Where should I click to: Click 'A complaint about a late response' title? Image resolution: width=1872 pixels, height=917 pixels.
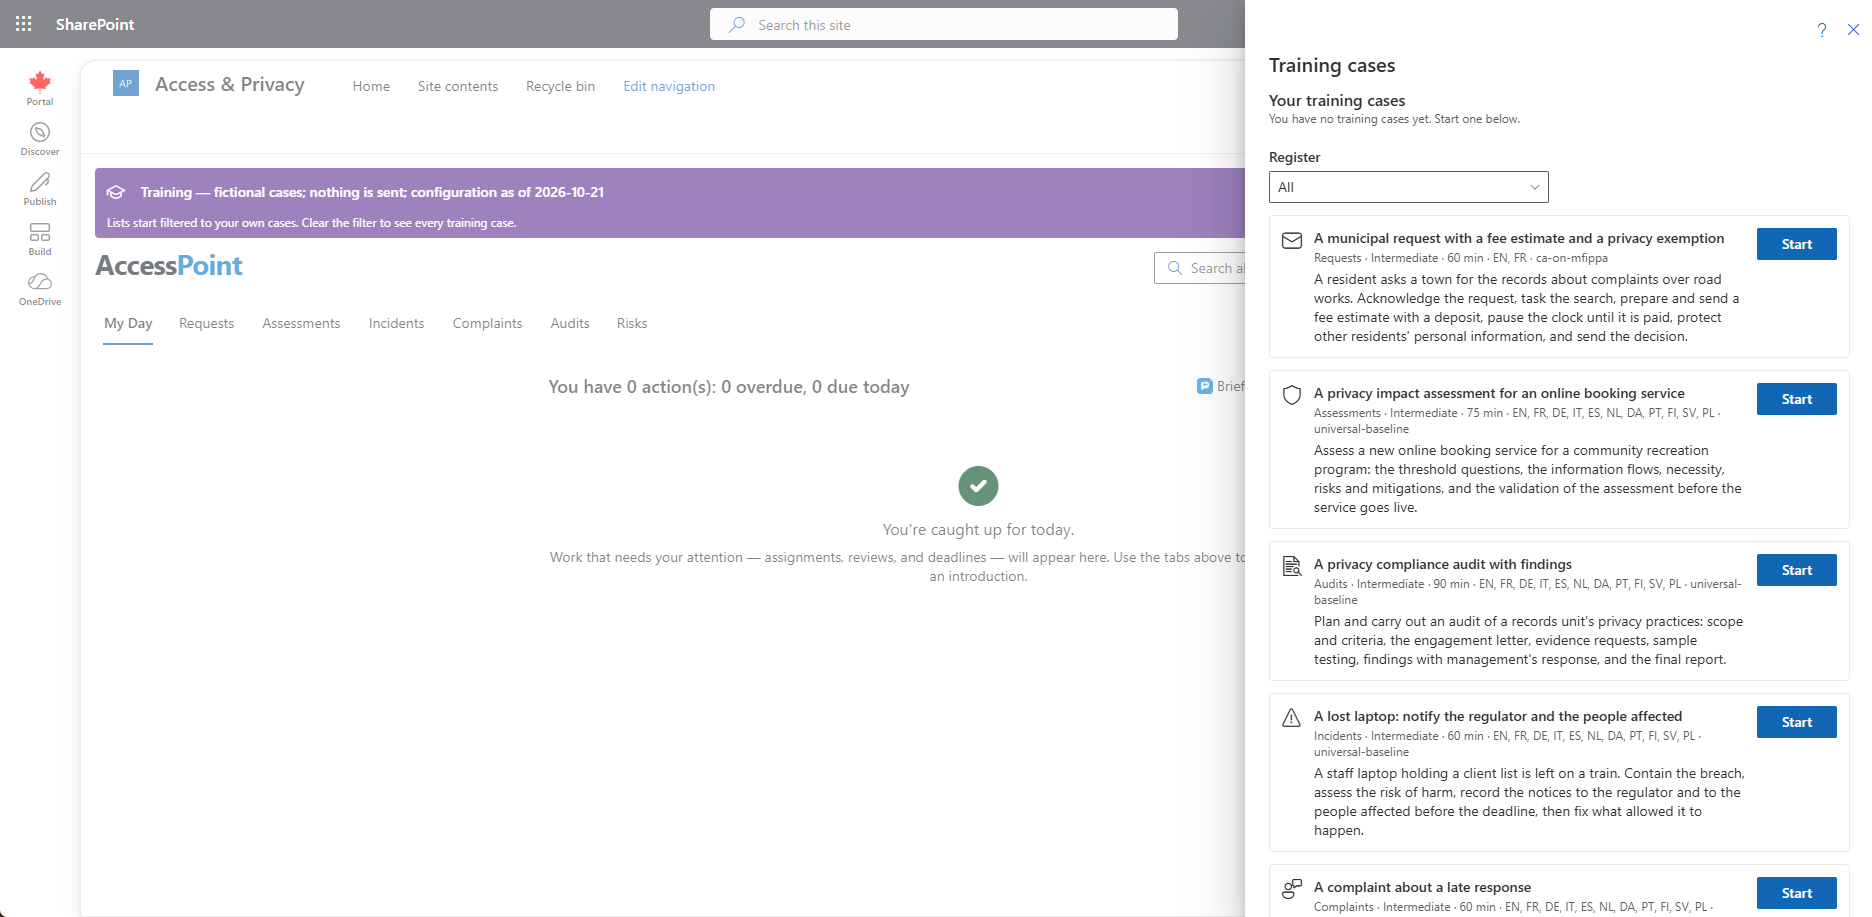(x=1422, y=887)
